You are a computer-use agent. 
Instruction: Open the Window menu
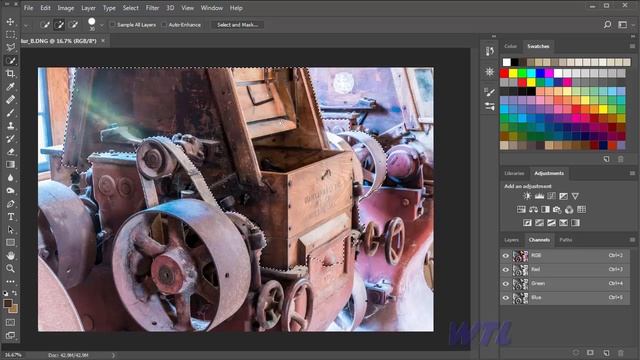click(212, 8)
